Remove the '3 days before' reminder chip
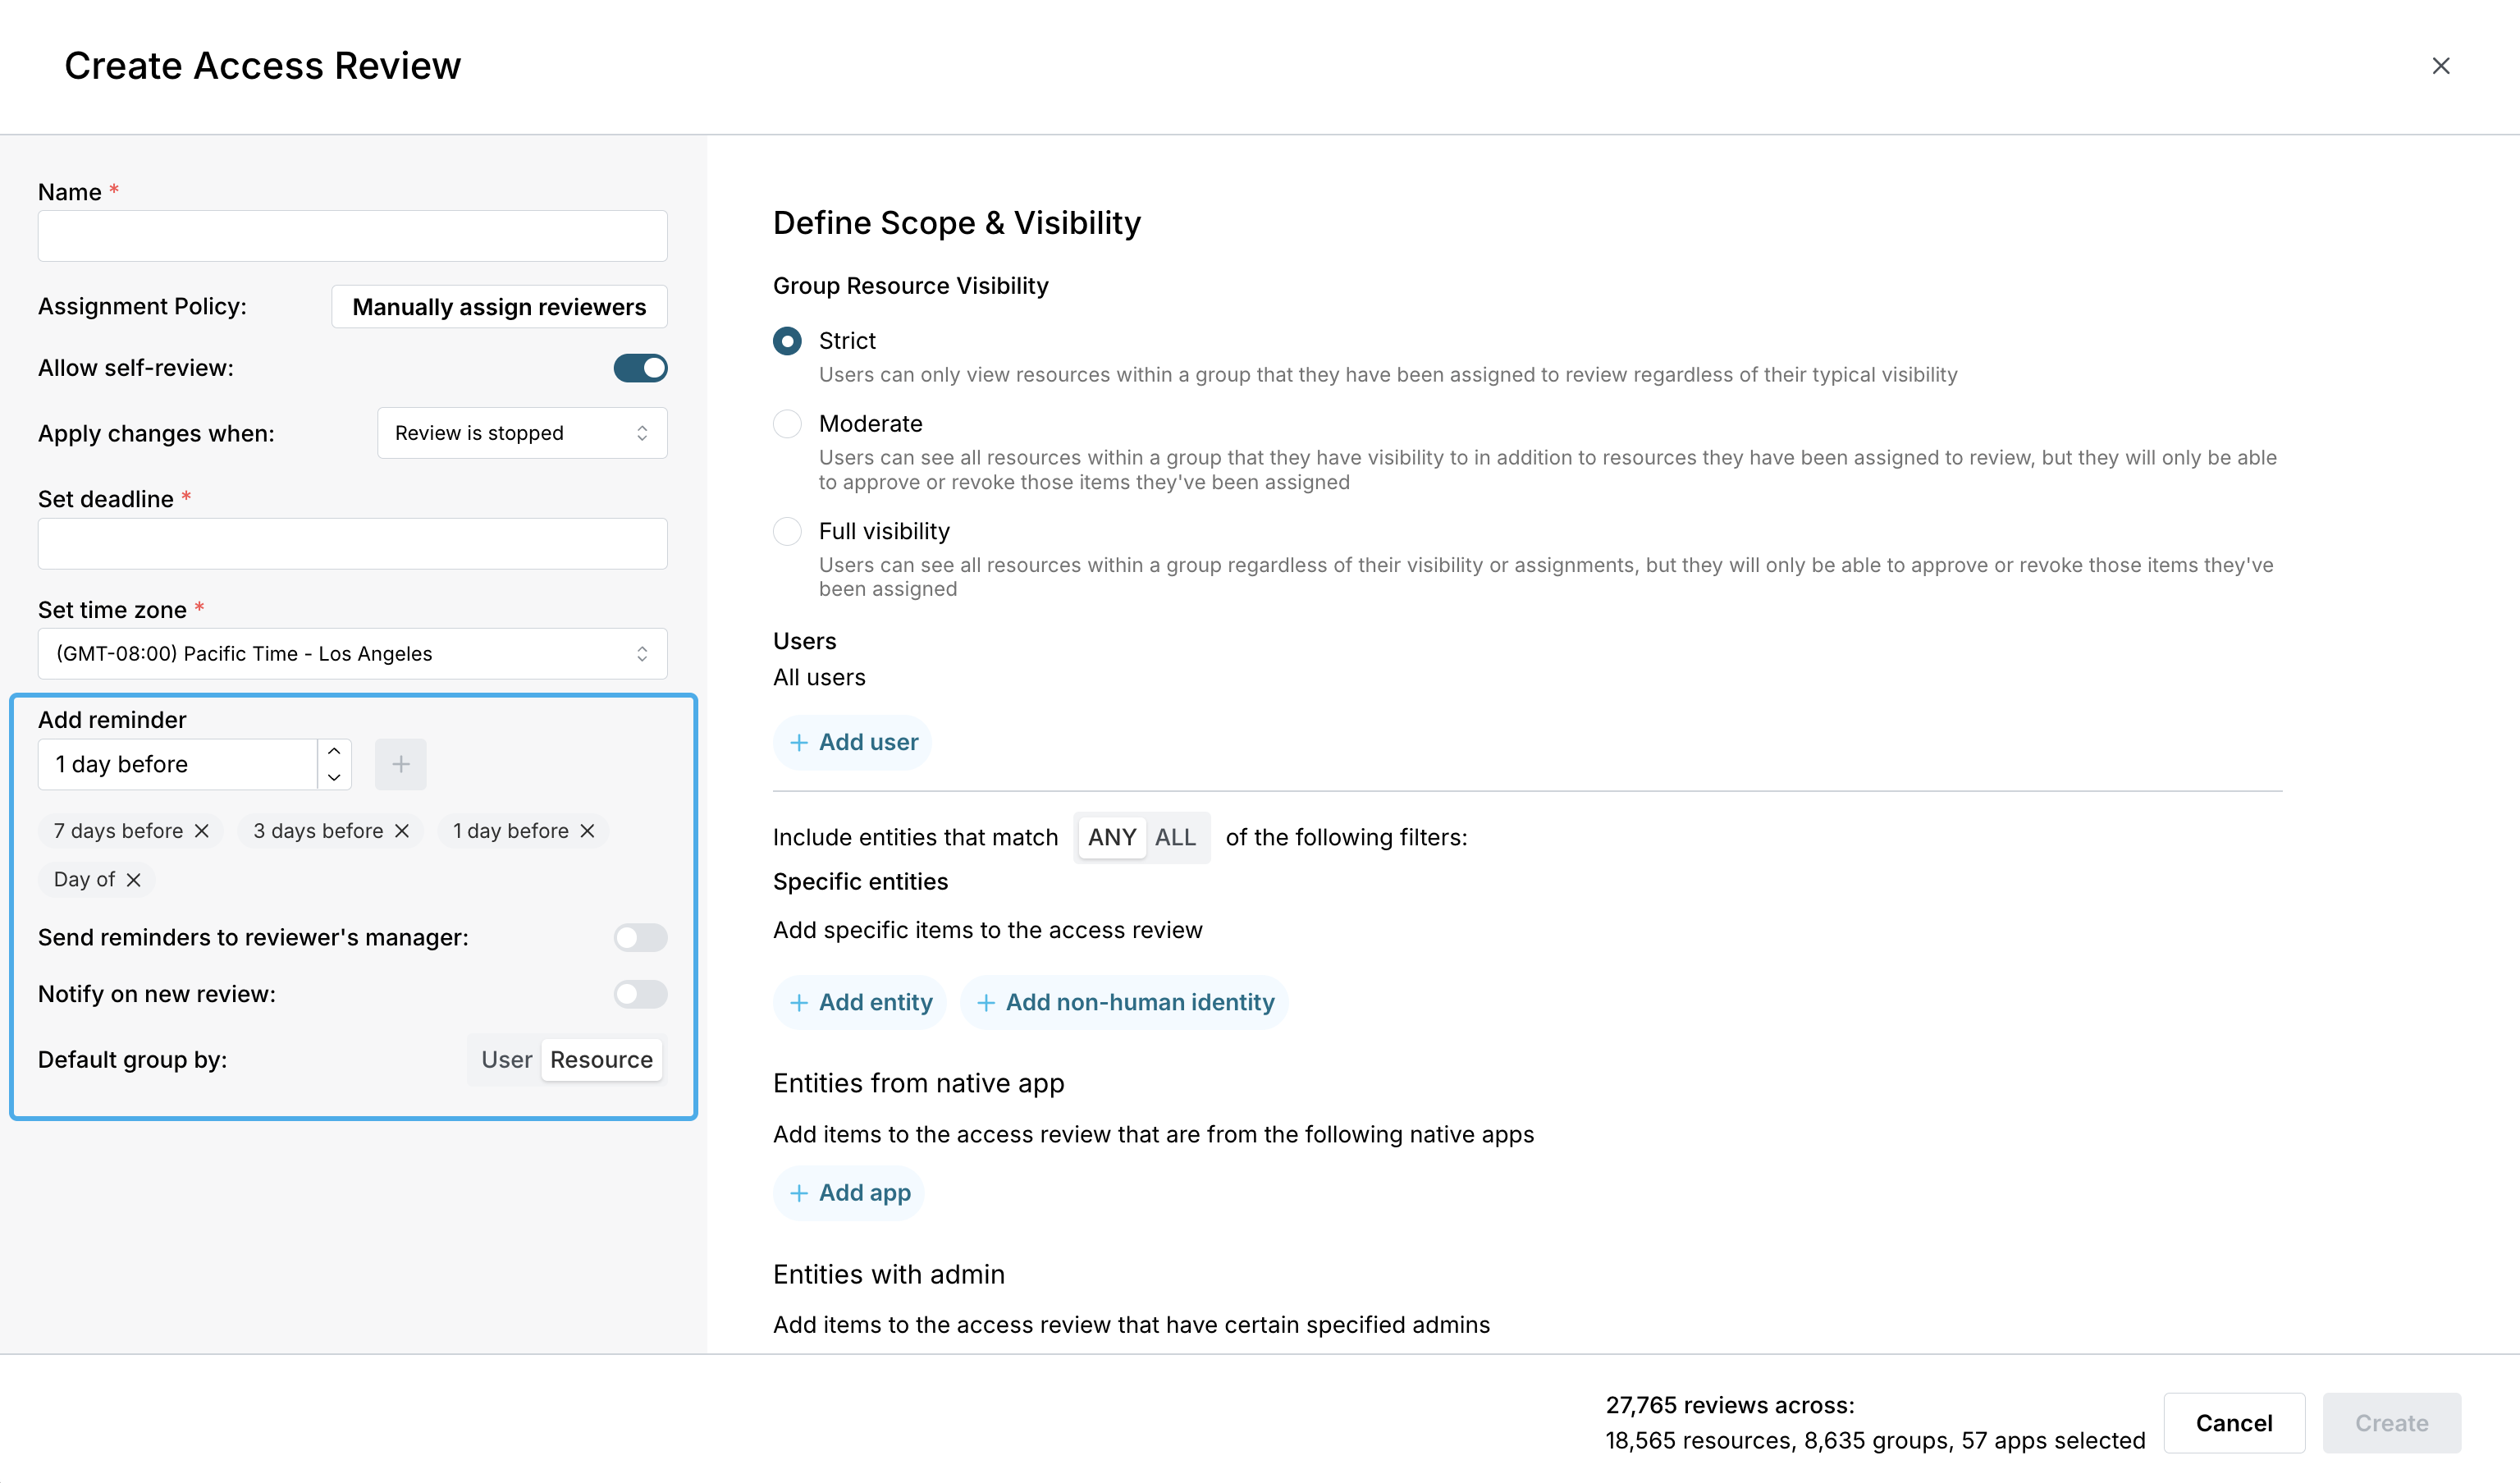This screenshot has width=2520, height=1483. 402,831
